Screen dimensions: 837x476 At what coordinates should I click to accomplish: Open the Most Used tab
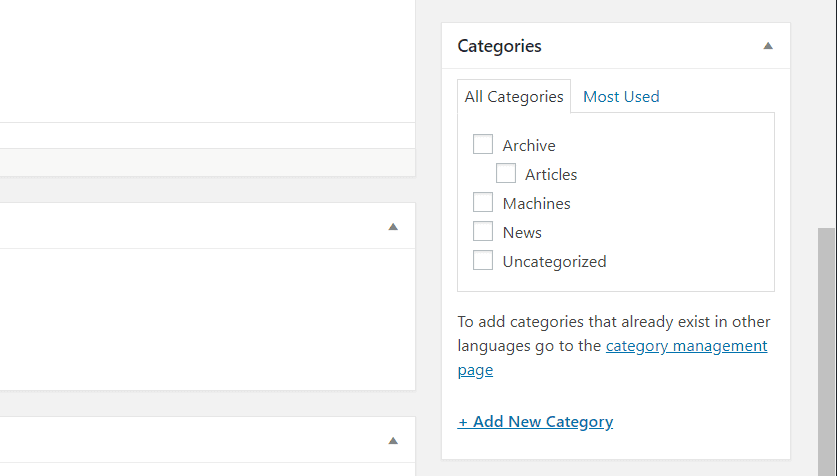pos(621,97)
